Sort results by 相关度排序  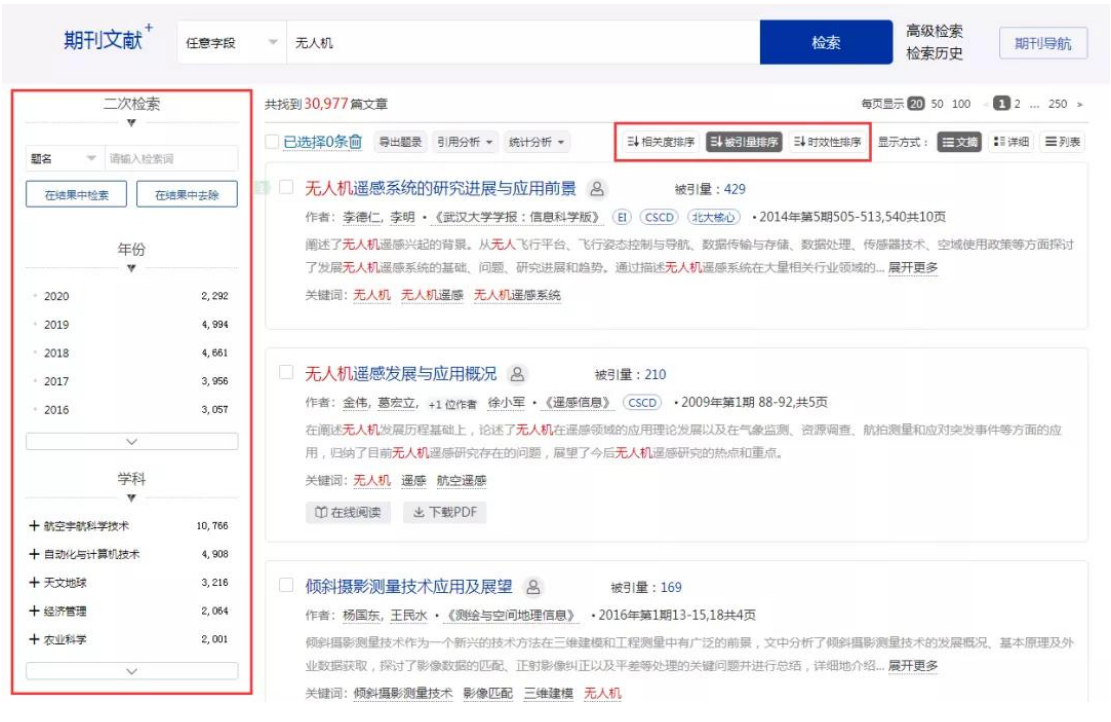(660, 143)
